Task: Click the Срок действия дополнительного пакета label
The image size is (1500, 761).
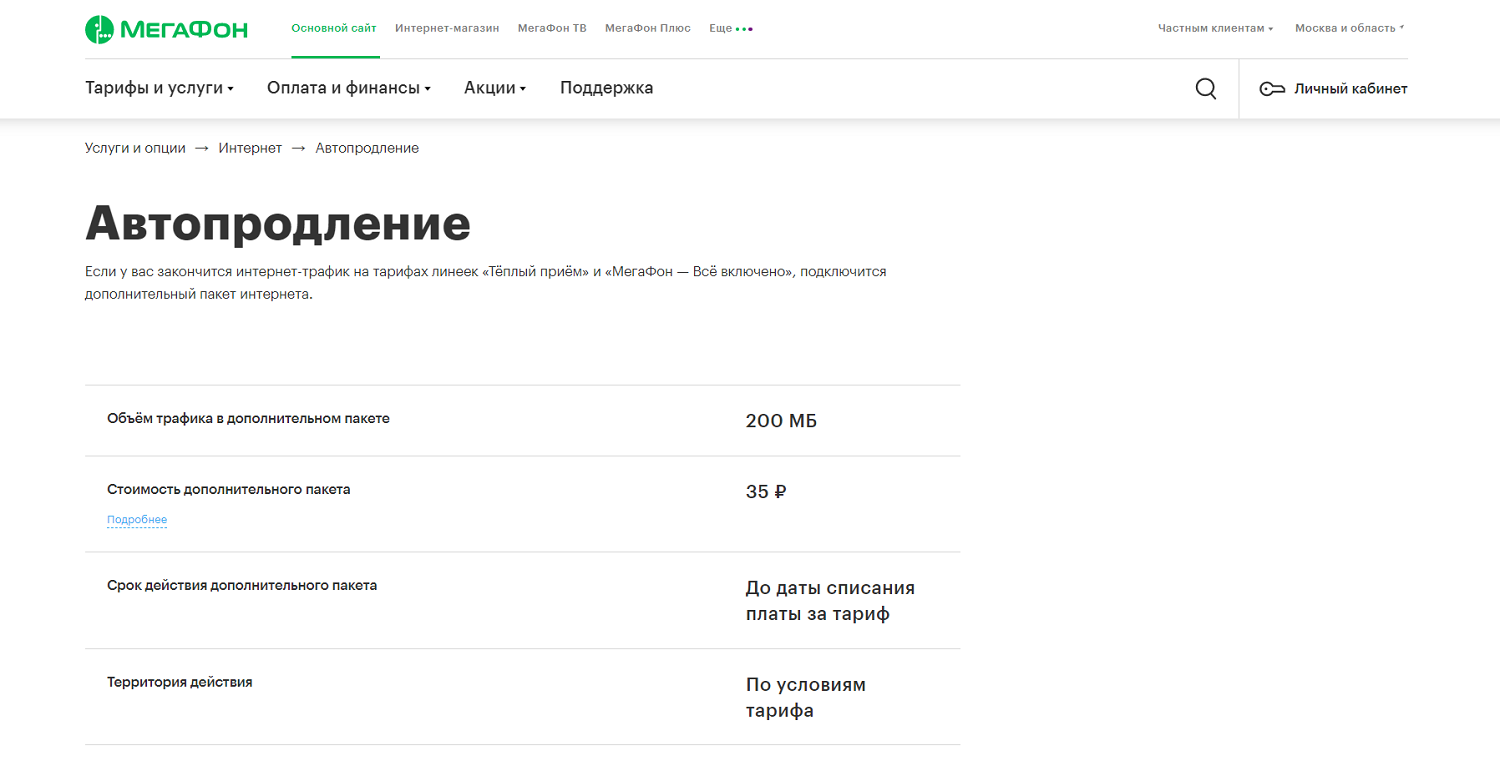Action: pos(242,586)
